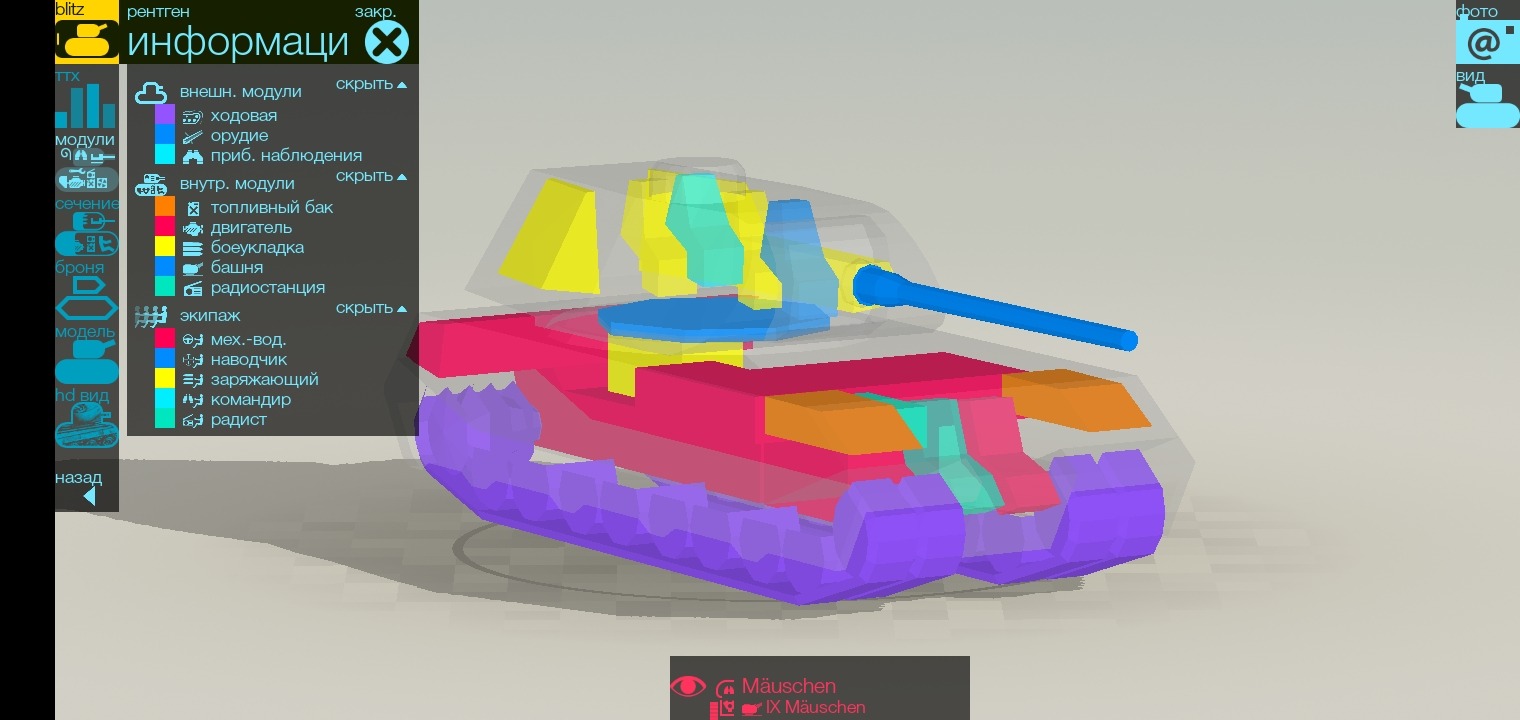The height and width of the screenshot is (720, 1520).
Task: Click the driver icon next to мех.-вод.
Action: tap(193, 340)
